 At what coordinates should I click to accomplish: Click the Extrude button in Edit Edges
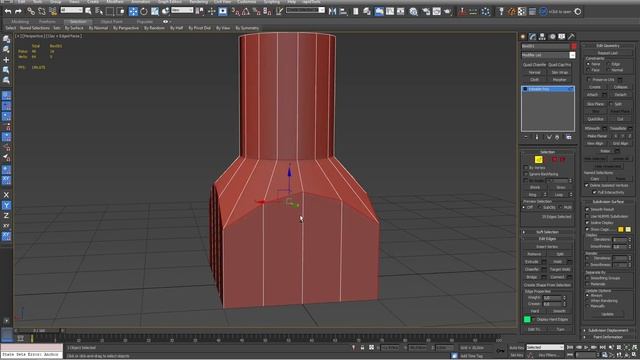click(532, 262)
